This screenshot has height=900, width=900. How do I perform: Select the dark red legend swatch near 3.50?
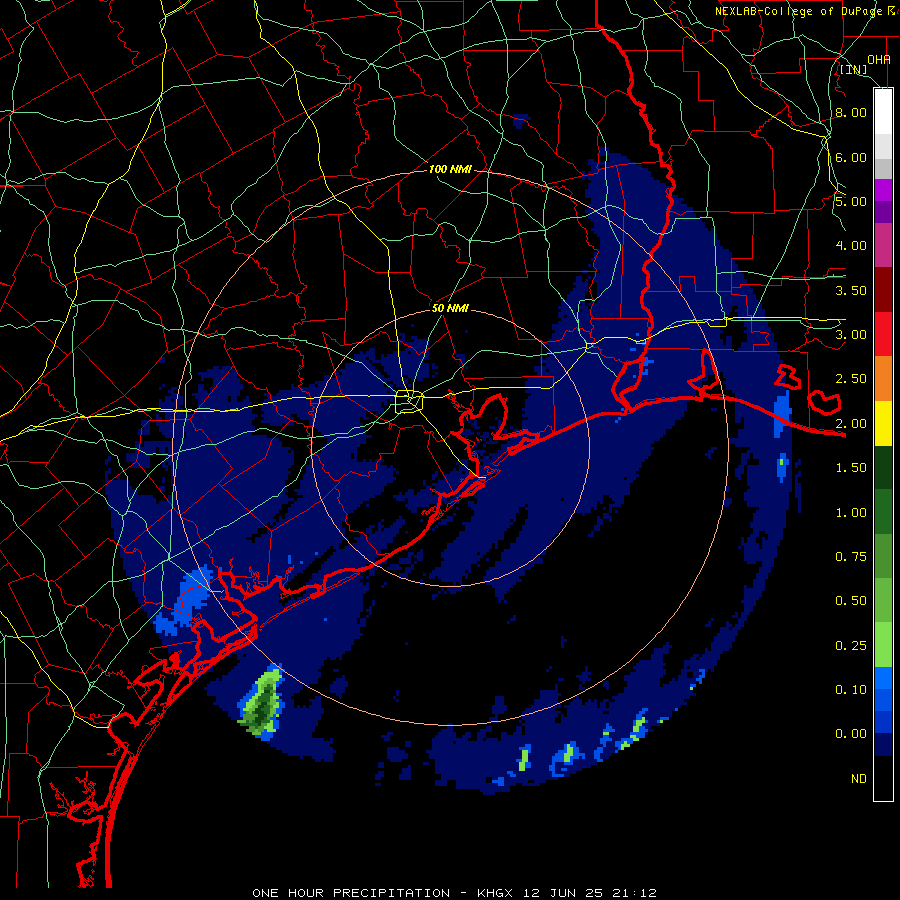[883, 290]
